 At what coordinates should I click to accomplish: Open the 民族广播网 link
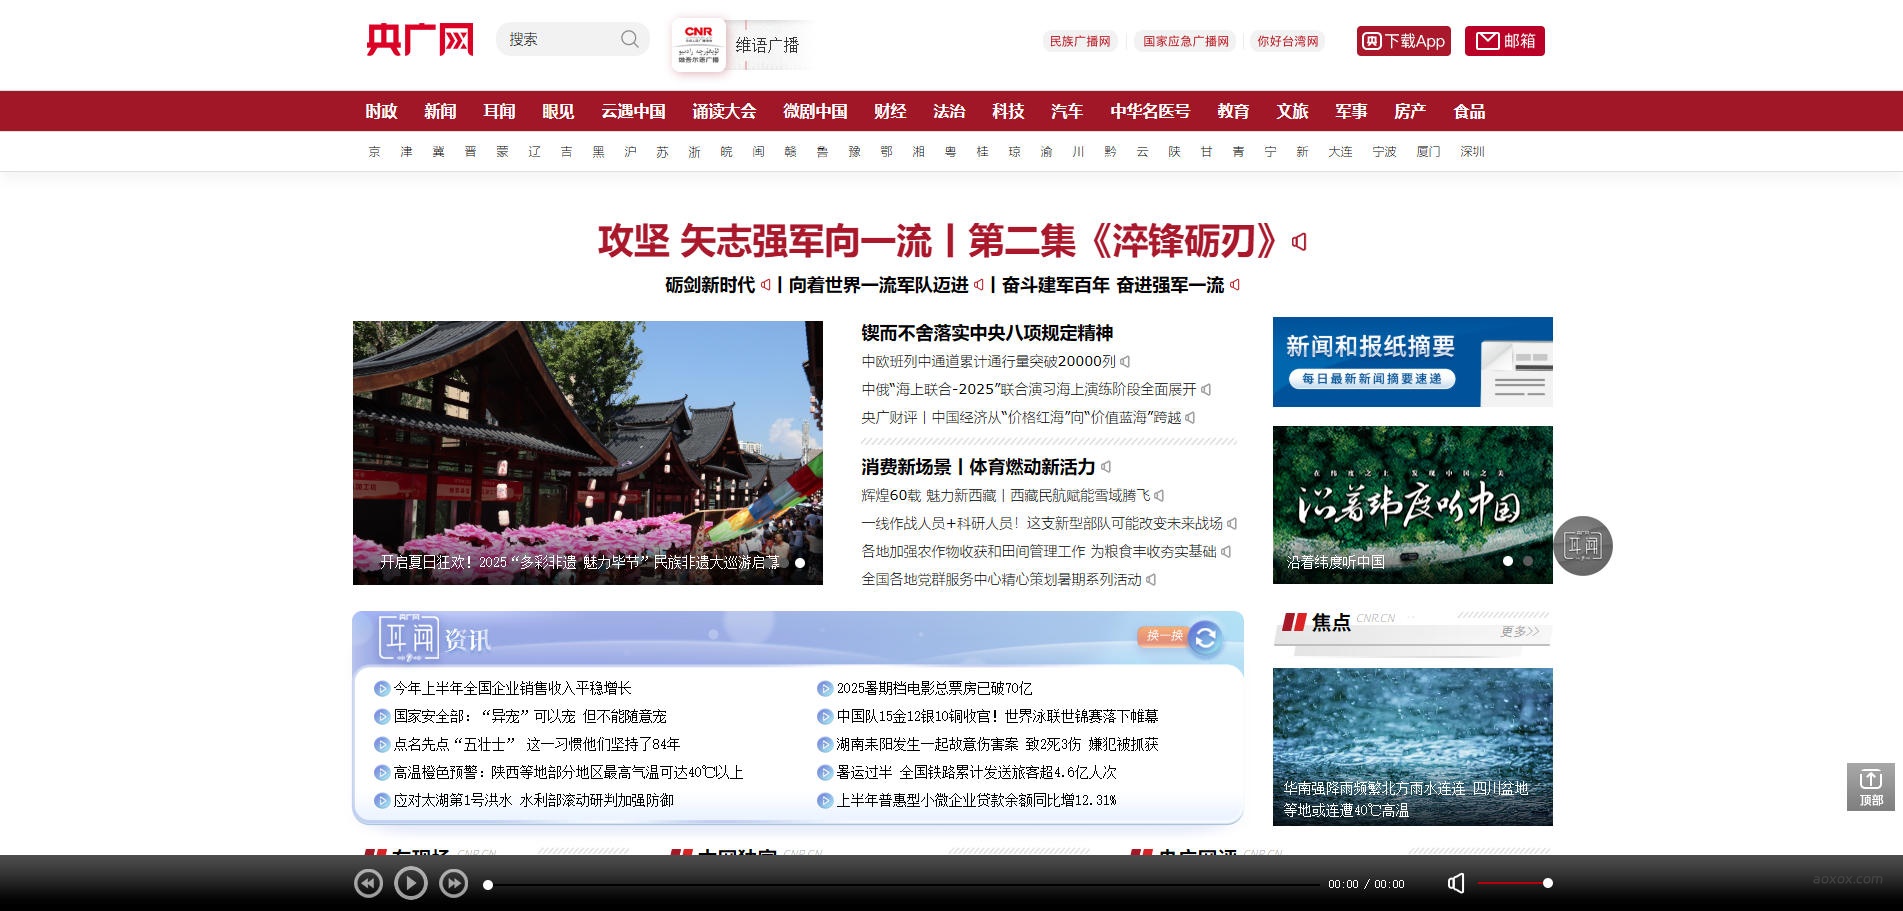coord(1080,42)
